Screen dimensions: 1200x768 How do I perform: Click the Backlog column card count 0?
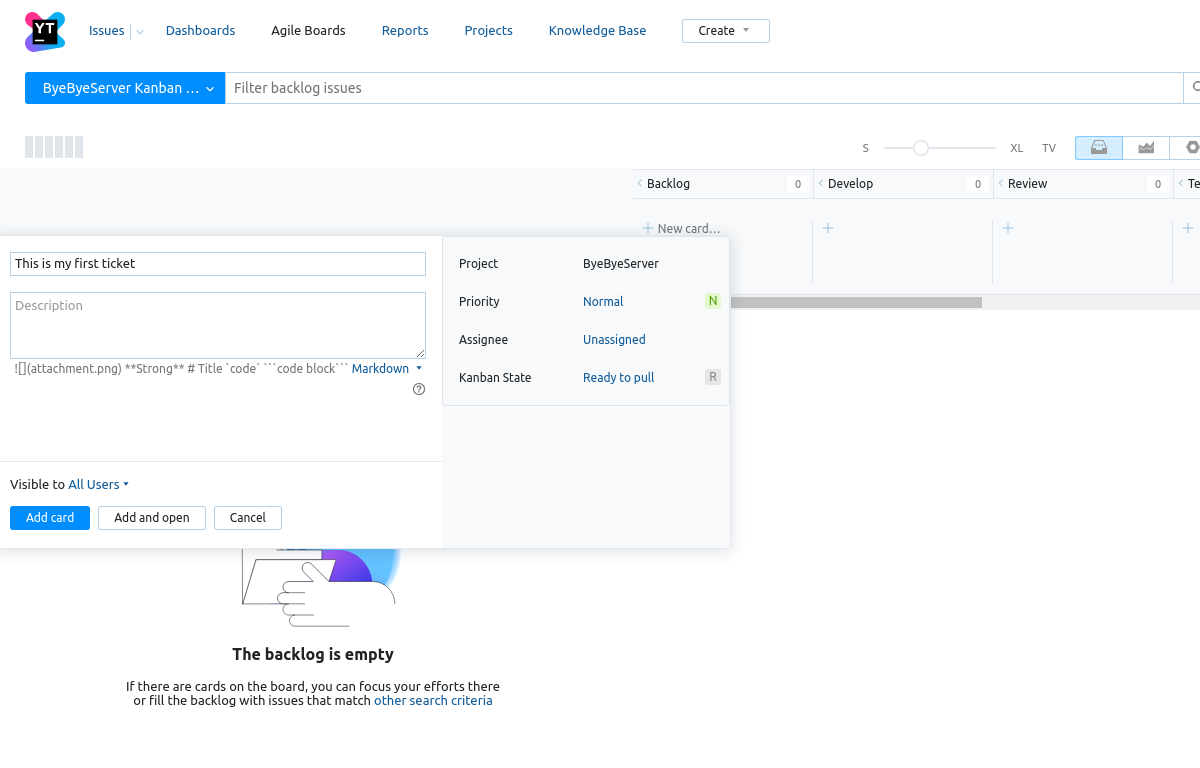798,184
